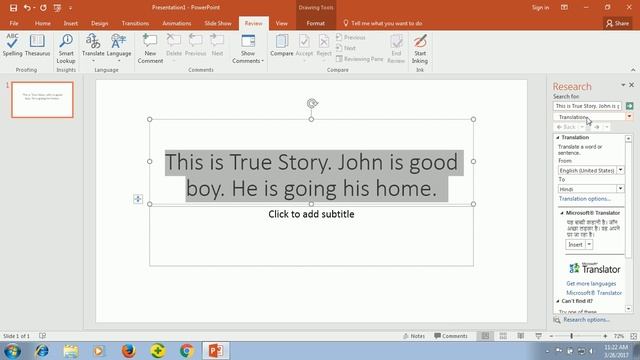
Task: Open the Research pane options arrow
Action: [x=623, y=85]
